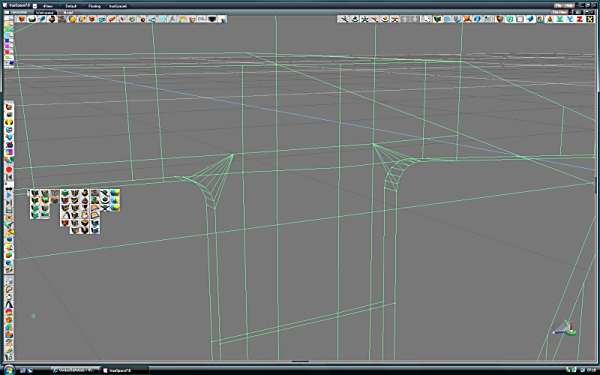600x375 pixels.
Task: Switch to the Workspace tab
Action: coord(45,12)
